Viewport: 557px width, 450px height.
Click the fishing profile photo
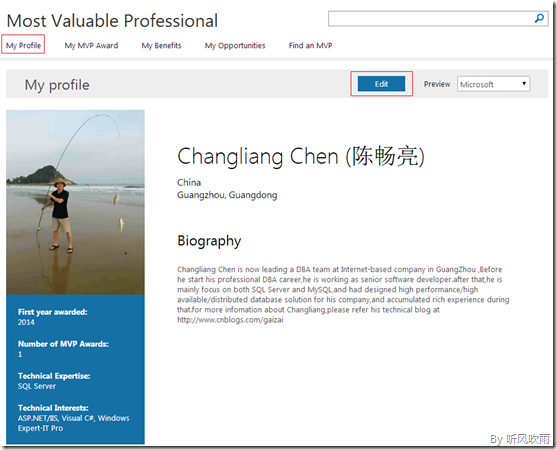[75, 202]
